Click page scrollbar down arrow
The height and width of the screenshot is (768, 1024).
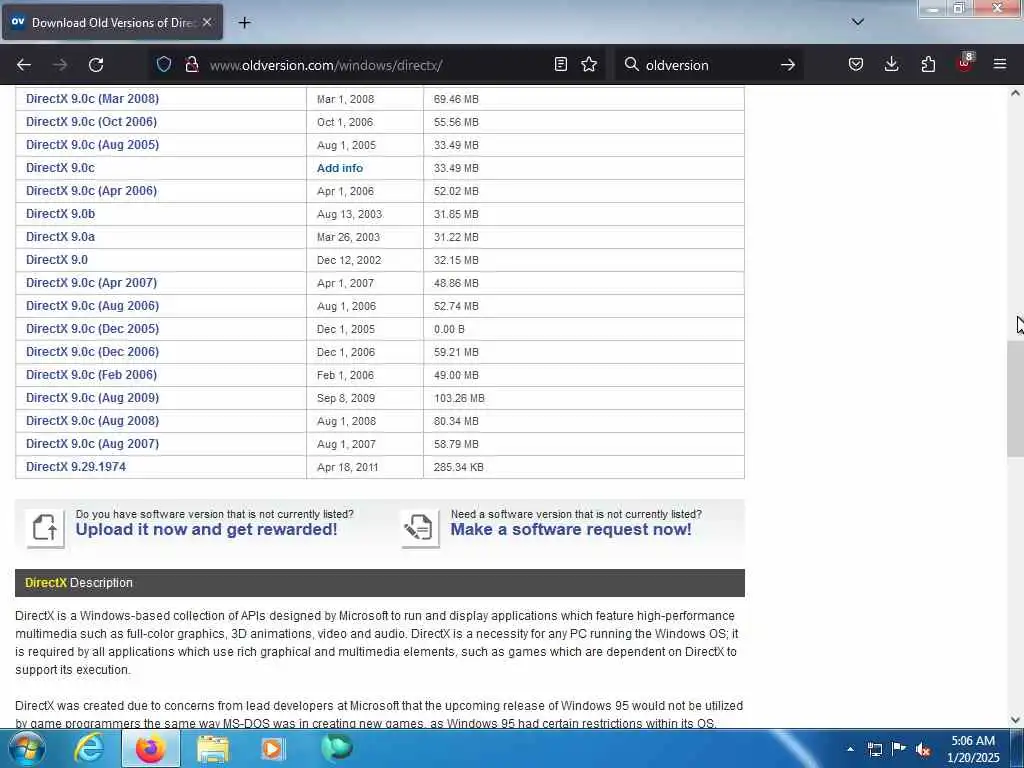point(1015,720)
